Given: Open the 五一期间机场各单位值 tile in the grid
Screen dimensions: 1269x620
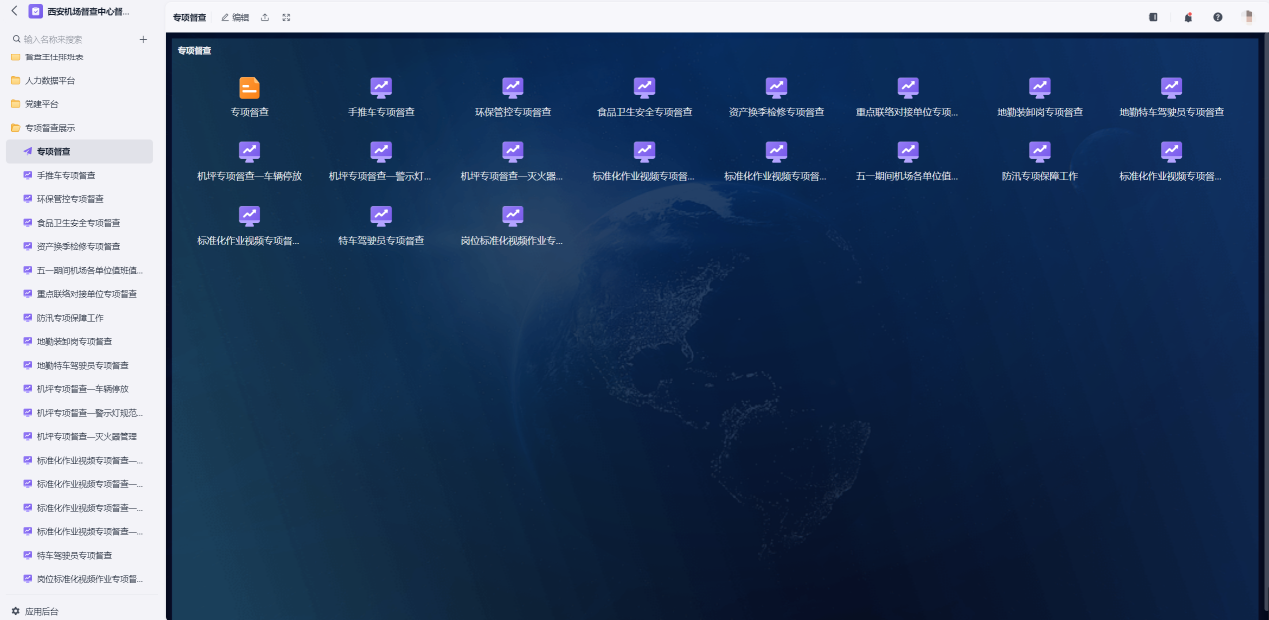Looking at the screenshot, I should tap(908, 161).
